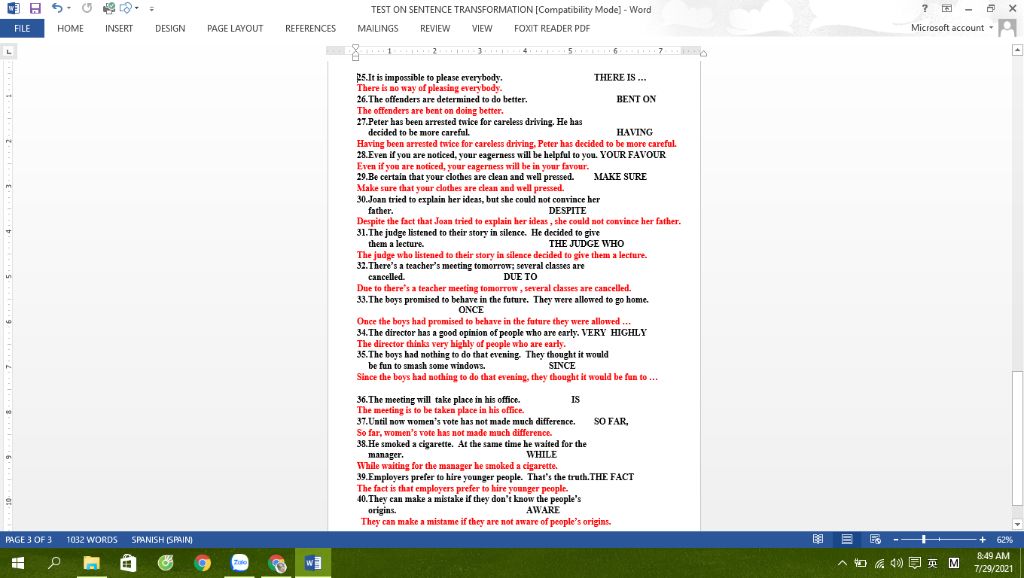Open the Windows Start menu

coord(18,563)
